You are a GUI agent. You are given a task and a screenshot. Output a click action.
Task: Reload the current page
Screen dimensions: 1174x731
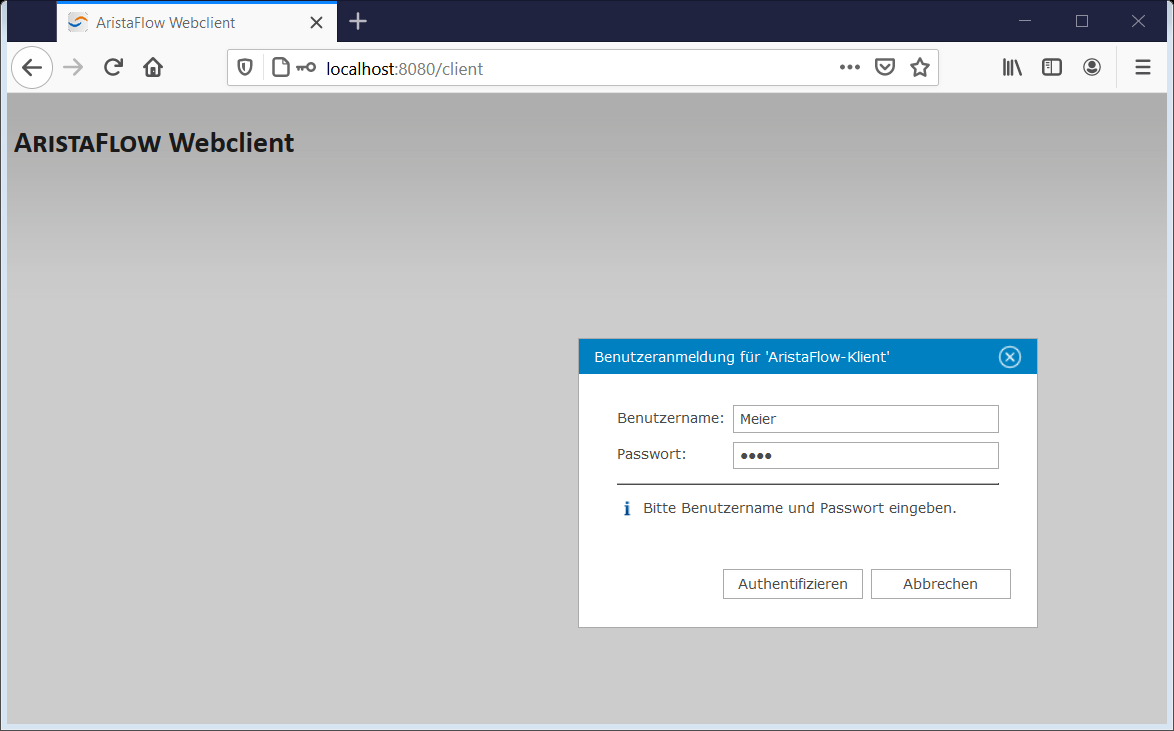(113, 68)
